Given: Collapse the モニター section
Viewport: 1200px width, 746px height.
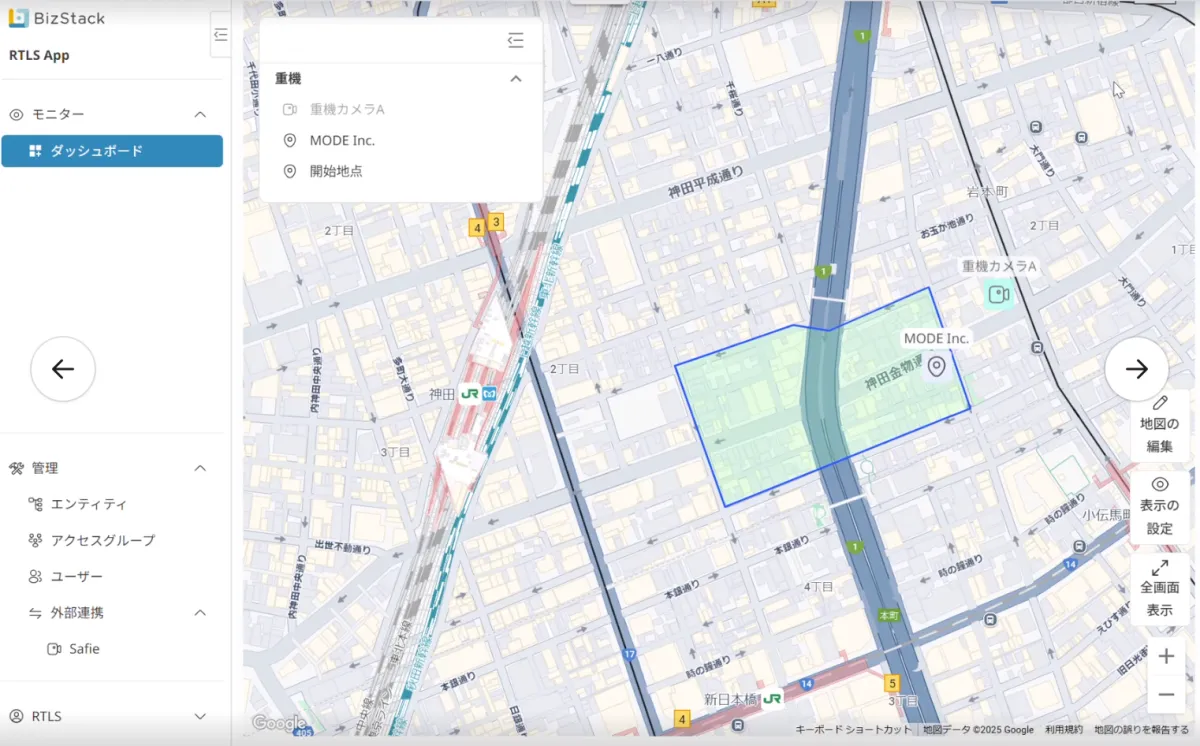Looking at the screenshot, I should click(200, 115).
